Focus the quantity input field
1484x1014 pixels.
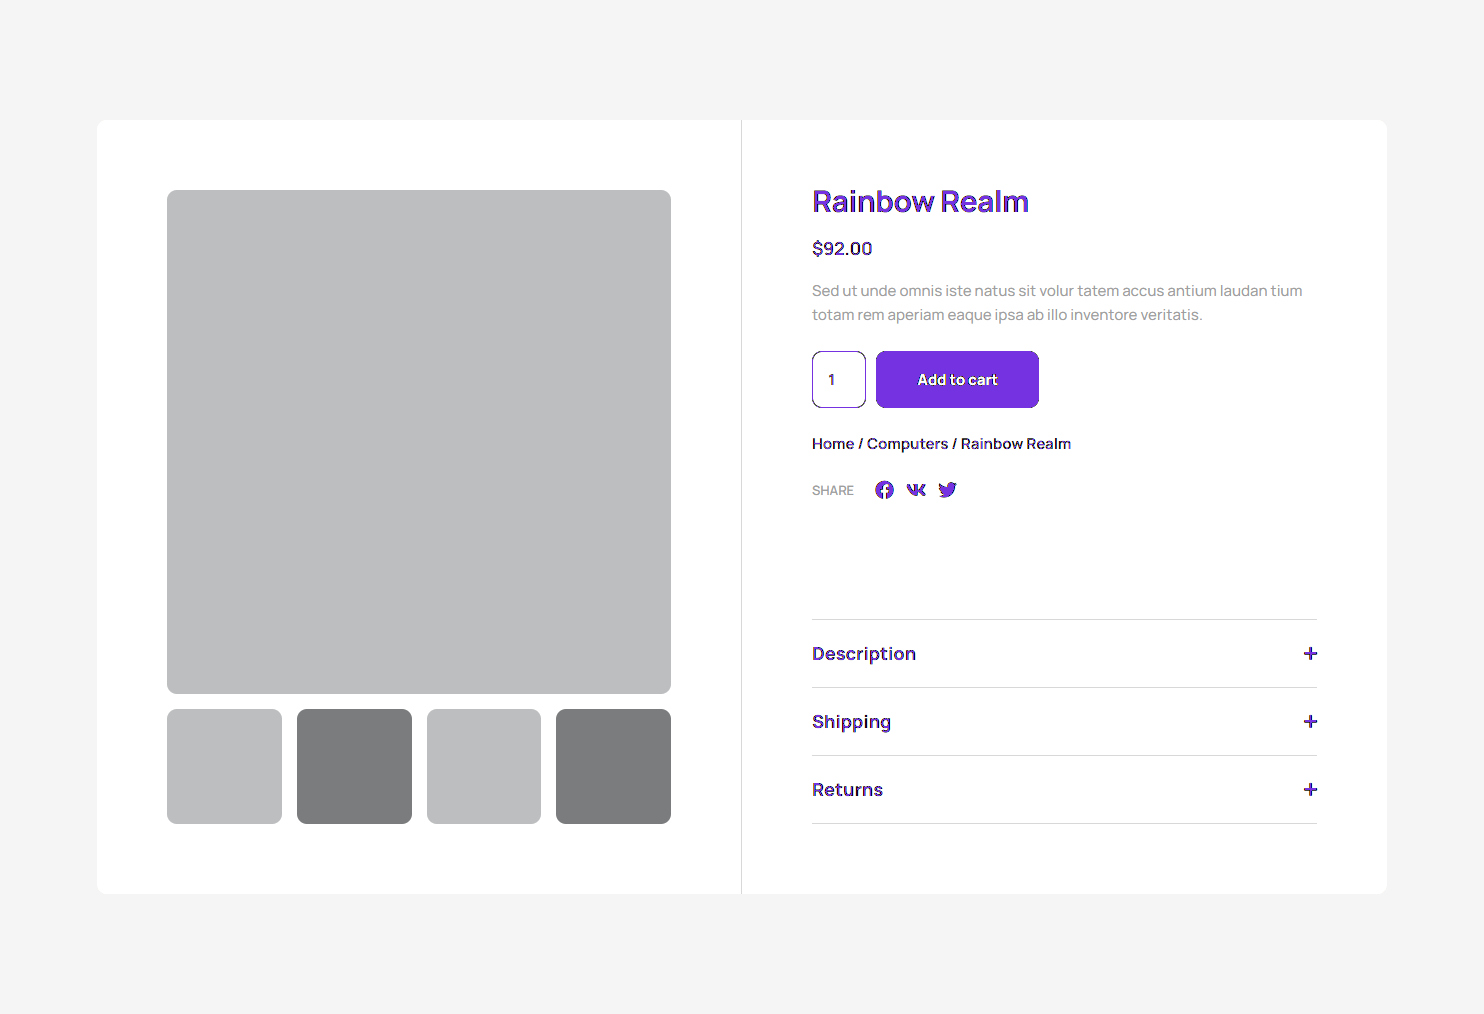(x=838, y=380)
